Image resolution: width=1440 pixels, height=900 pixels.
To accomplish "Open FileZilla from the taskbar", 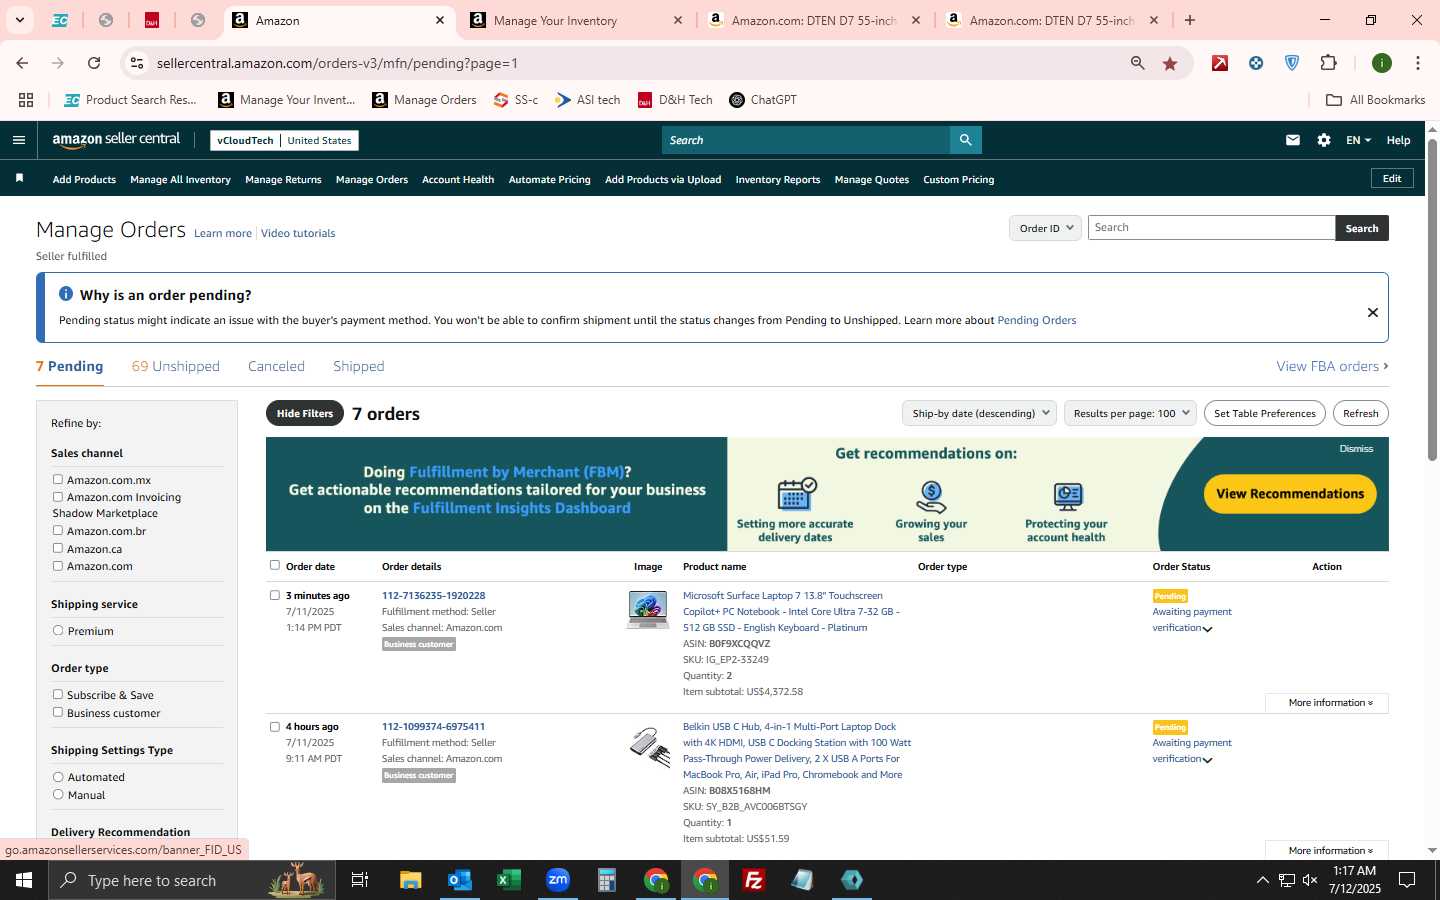I will [x=754, y=880].
